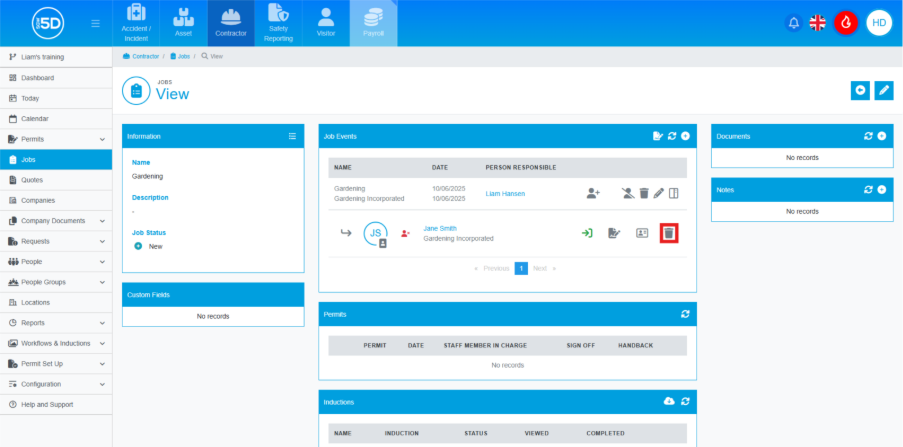Click the green sign-in icon for Jane Smith
The image size is (903, 447).
point(586,233)
